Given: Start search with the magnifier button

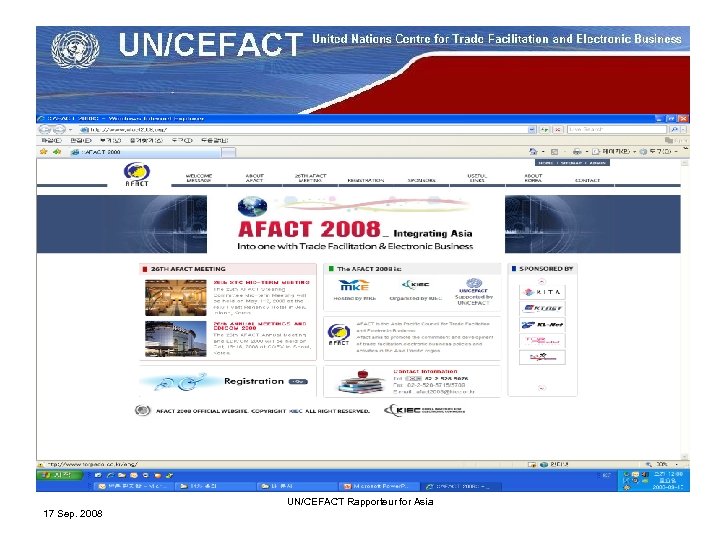Looking at the screenshot, I should 675,130.
